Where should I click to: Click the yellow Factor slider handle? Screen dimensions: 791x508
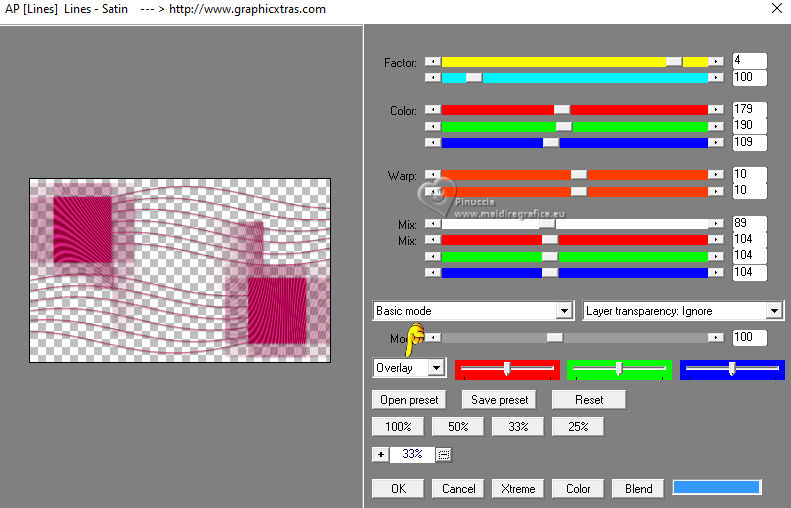click(x=674, y=62)
